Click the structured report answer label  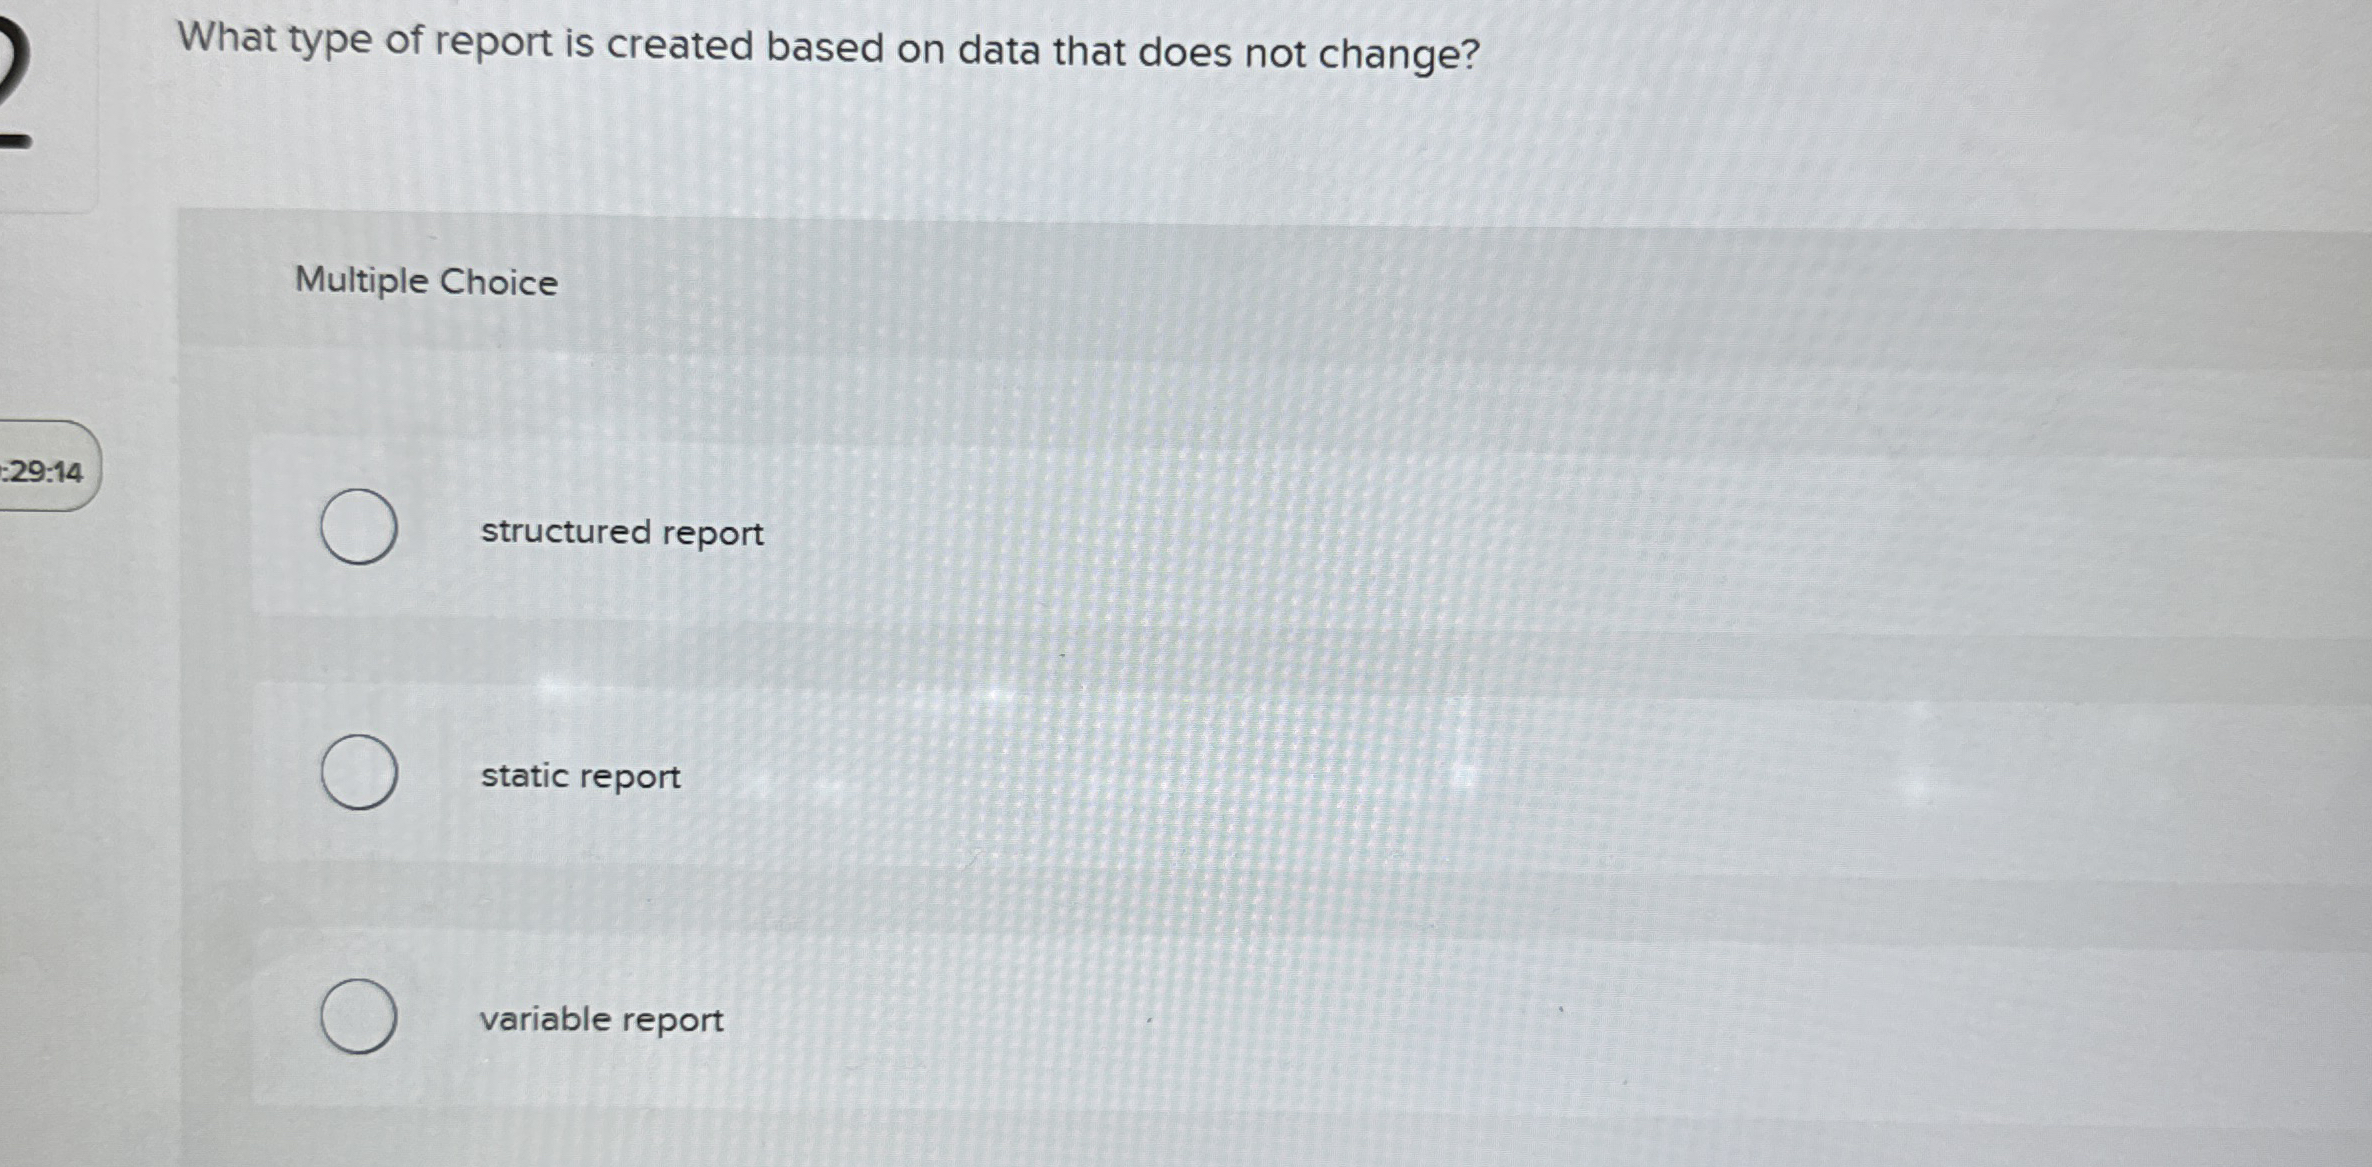621,532
